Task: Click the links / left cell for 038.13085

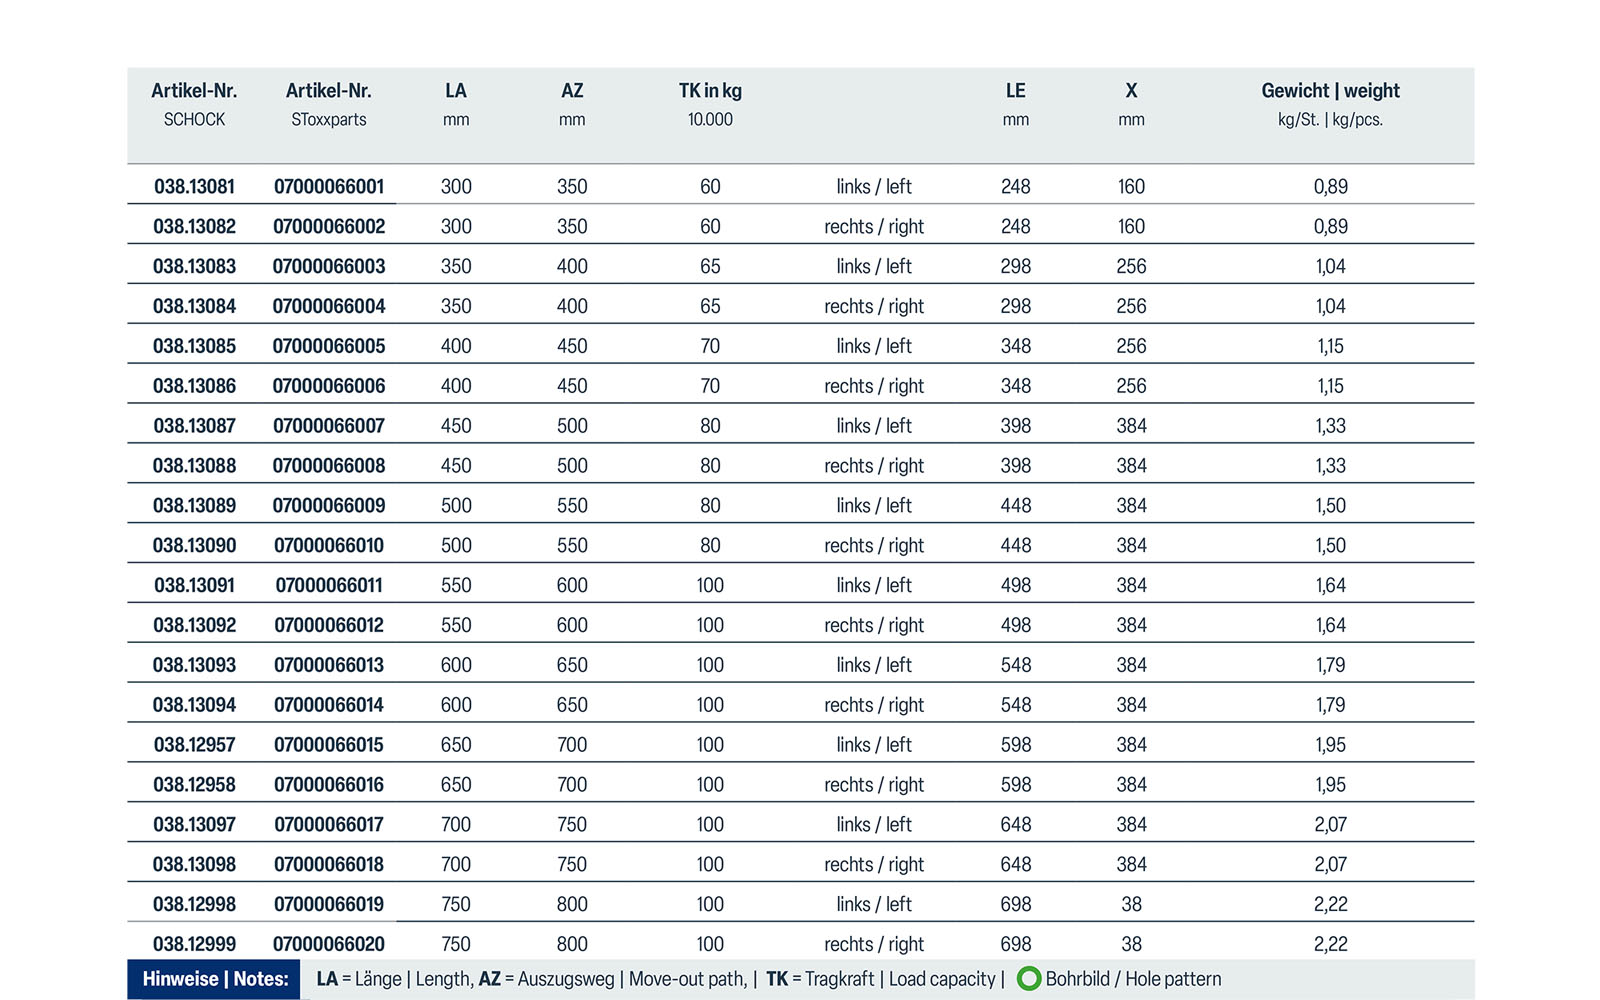Action: pyautogui.click(x=873, y=346)
